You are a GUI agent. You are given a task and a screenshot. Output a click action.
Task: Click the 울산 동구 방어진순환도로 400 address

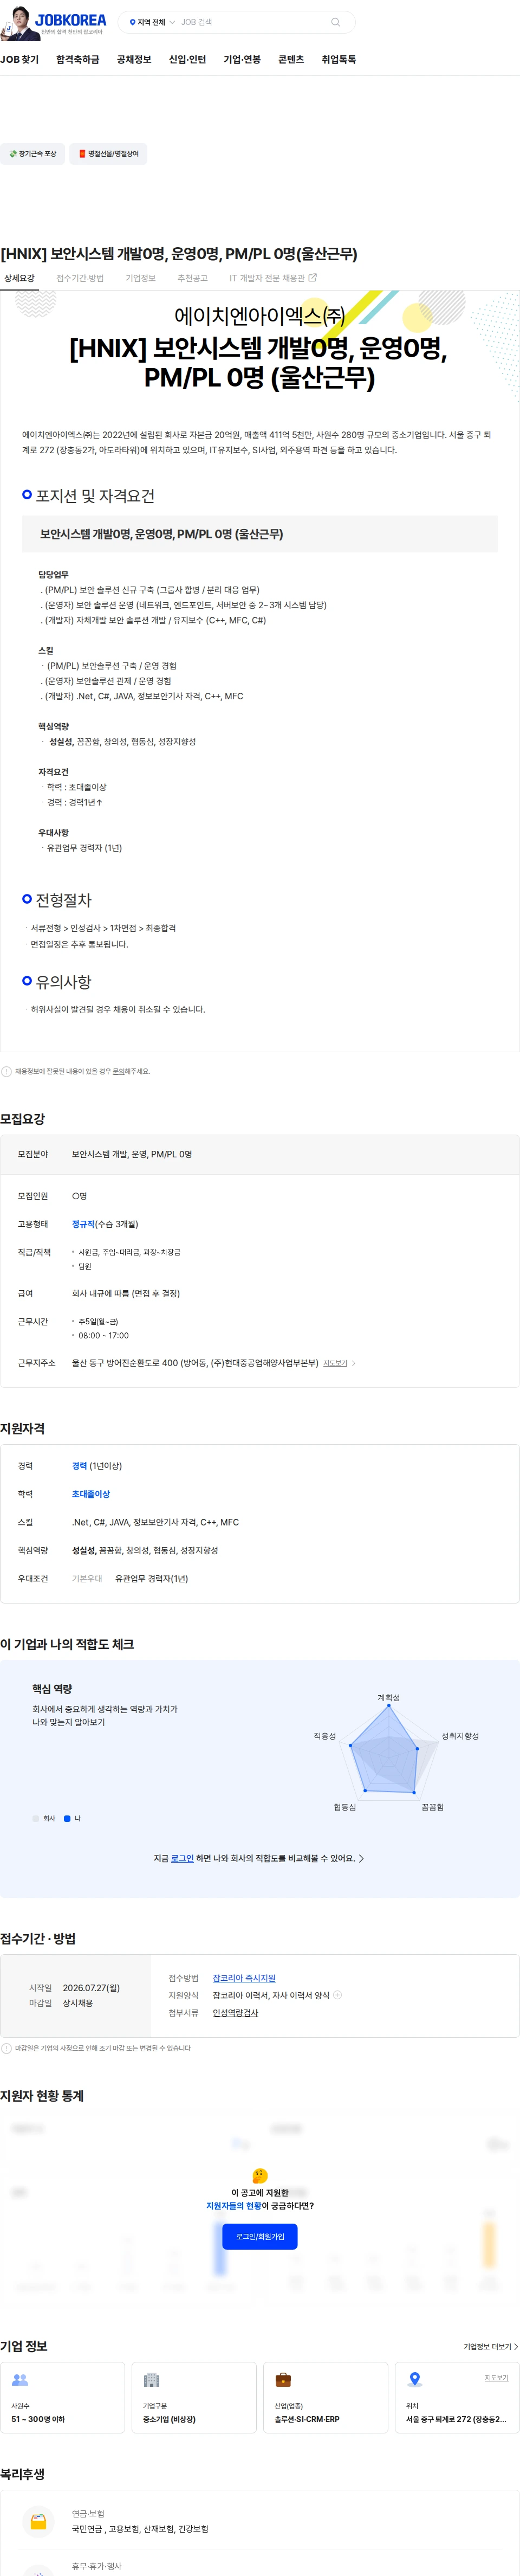tap(195, 1363)
